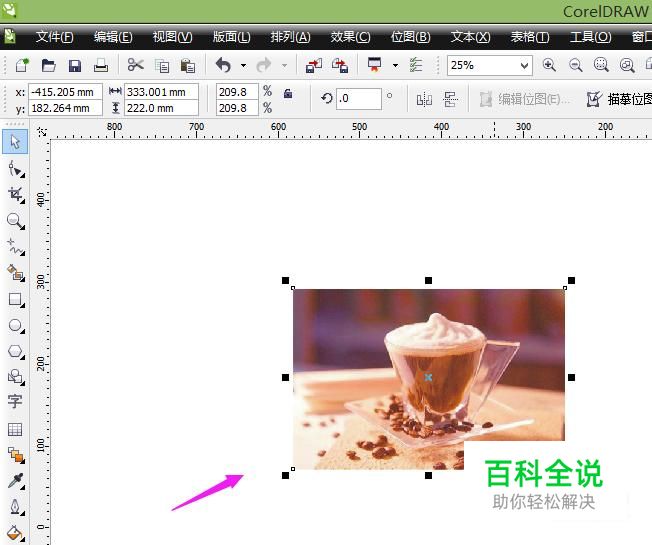
Task: Select the Rectangle tool
Action: (16, 299)
